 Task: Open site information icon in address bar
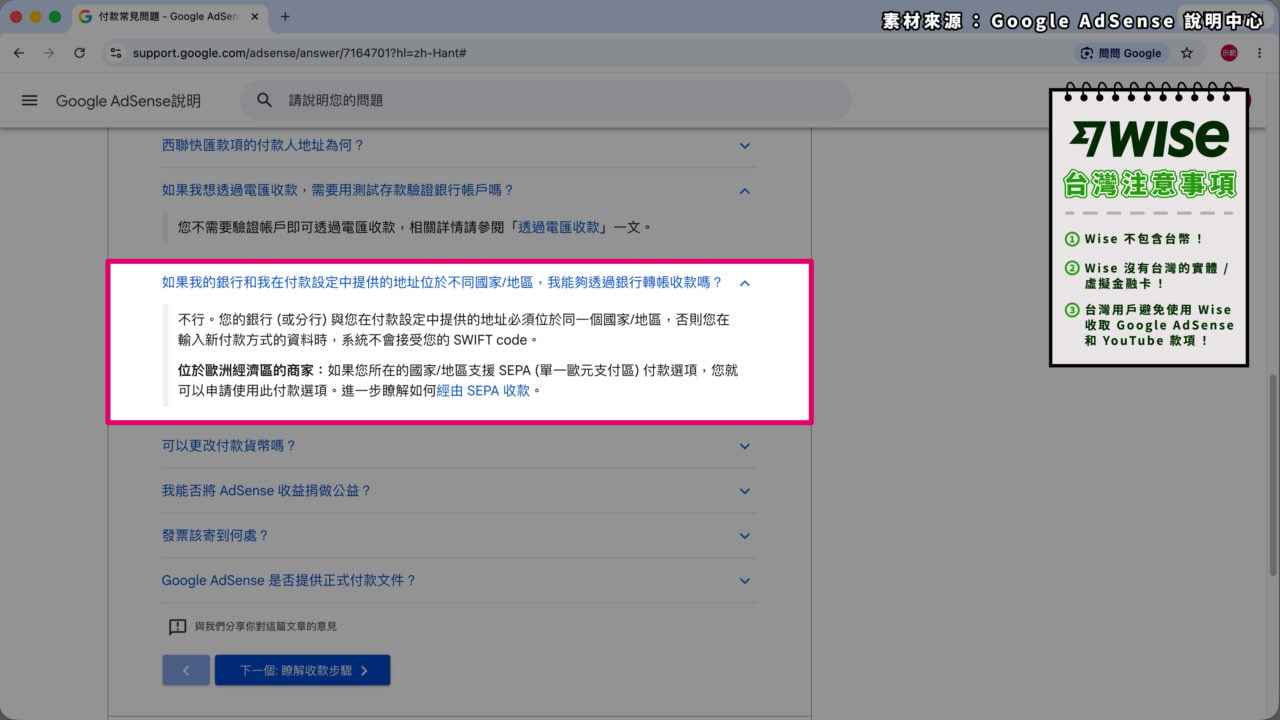coord(115,53)
